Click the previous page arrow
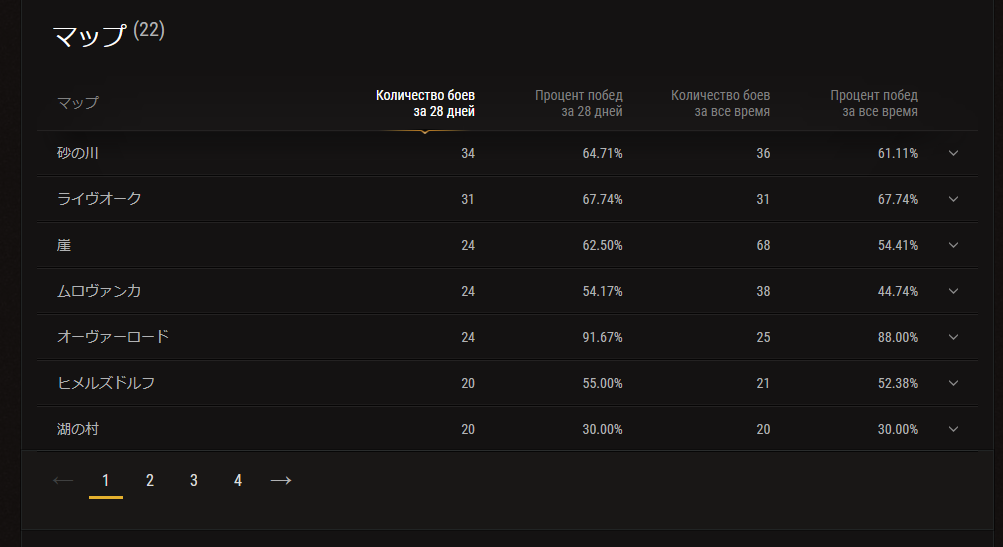The image size is (1003, 547). click(63, 480)
